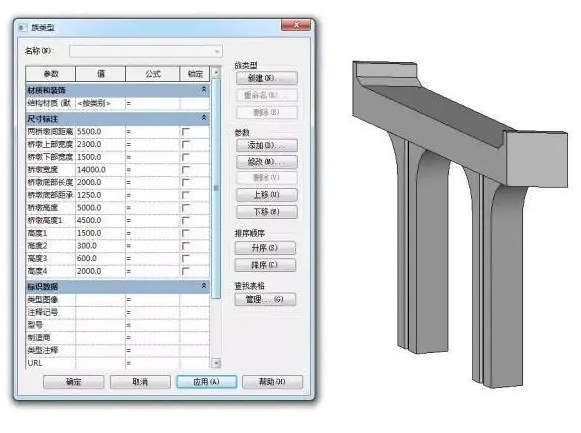The width and height of the screenshot is (581, 433).
Task: Click 添加(D) to add a parameter
Action: (267, 145)
